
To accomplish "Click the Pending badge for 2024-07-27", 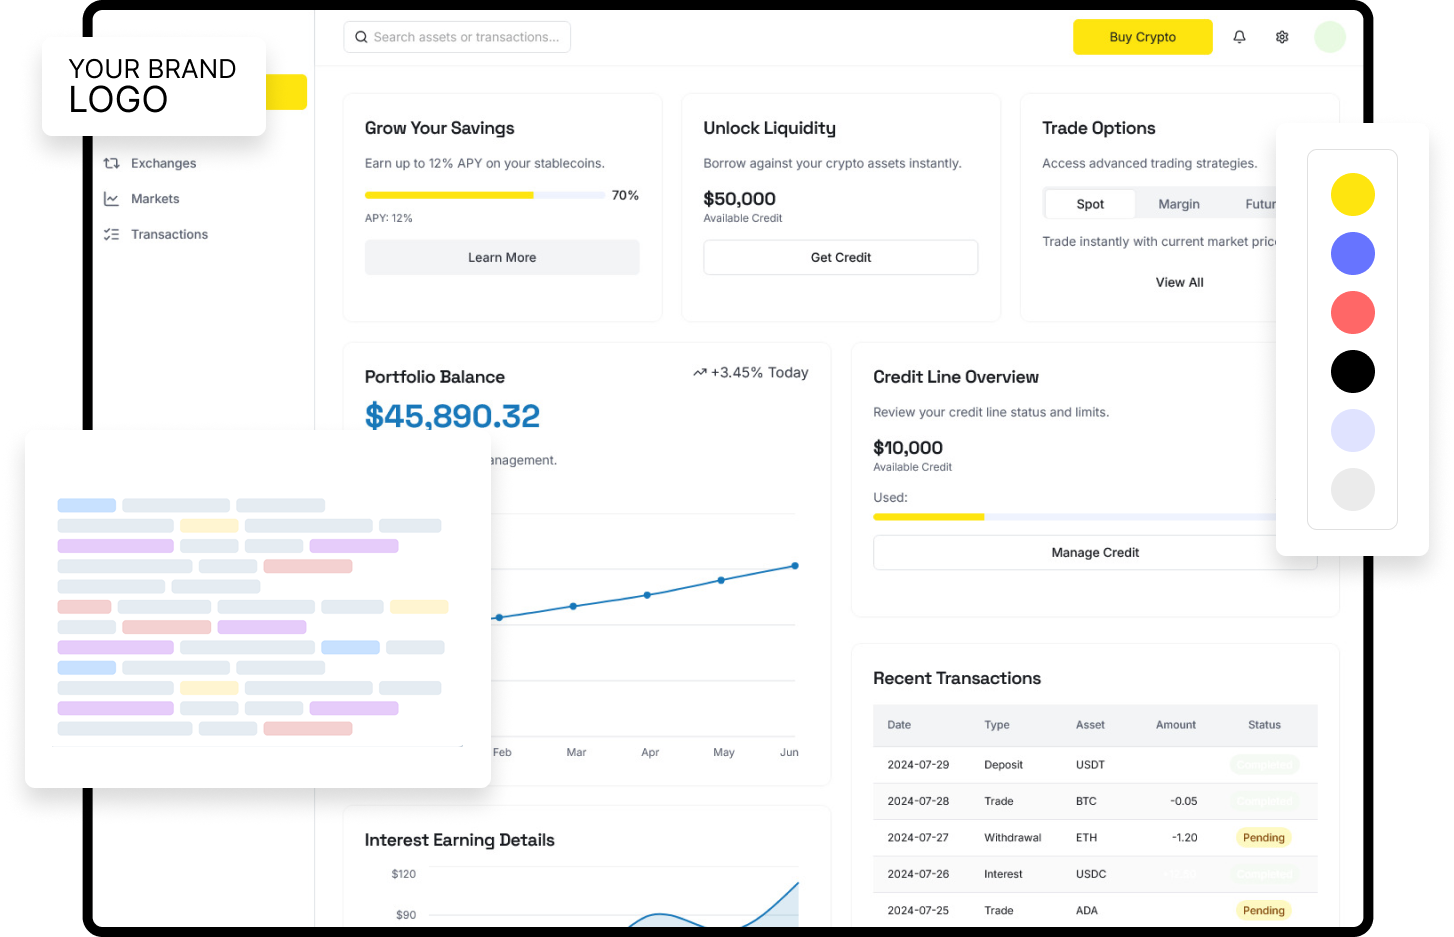I will click(1264, 838).
